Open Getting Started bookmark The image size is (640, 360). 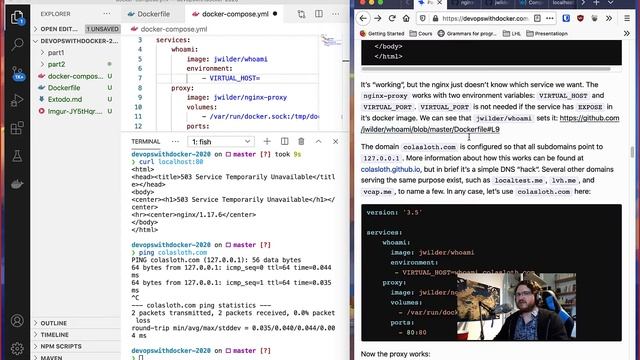click(x=382, y=33)
